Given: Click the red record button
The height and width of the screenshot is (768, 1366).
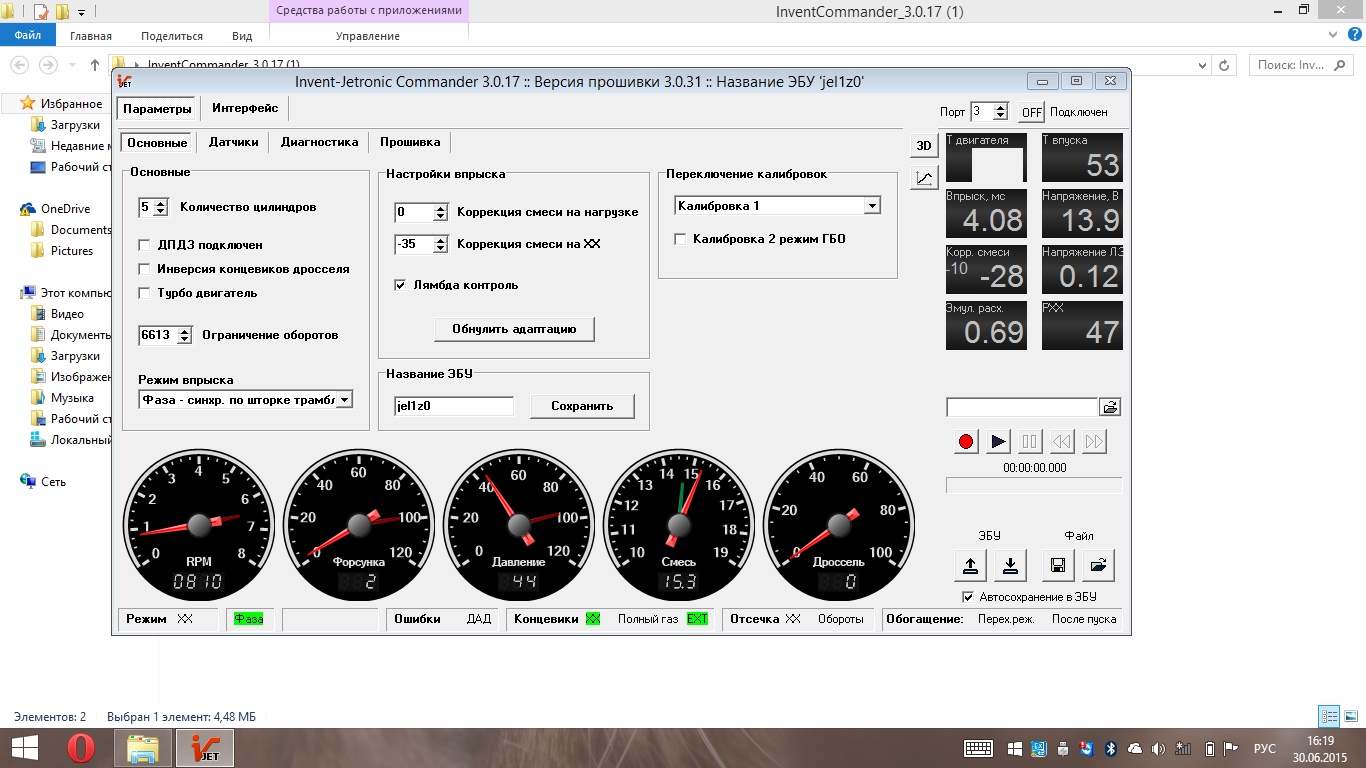Looking at the screenshot, I should (966, 441).
